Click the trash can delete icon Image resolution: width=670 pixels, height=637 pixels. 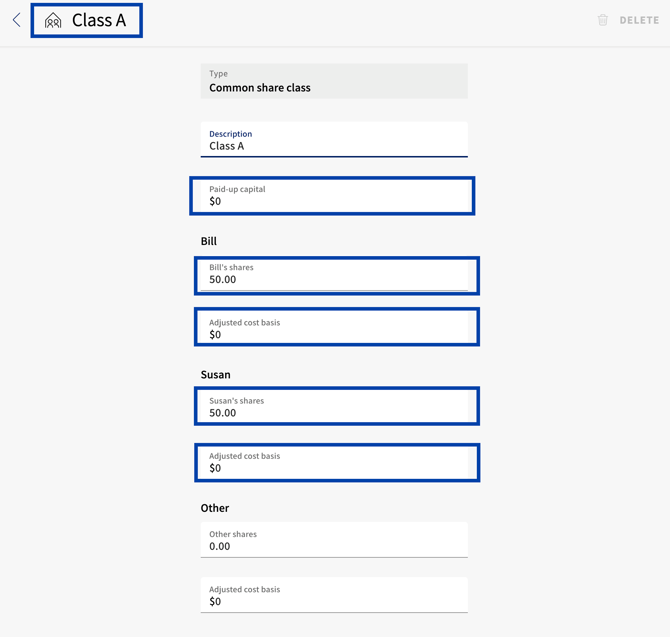(x=602, y=20)
